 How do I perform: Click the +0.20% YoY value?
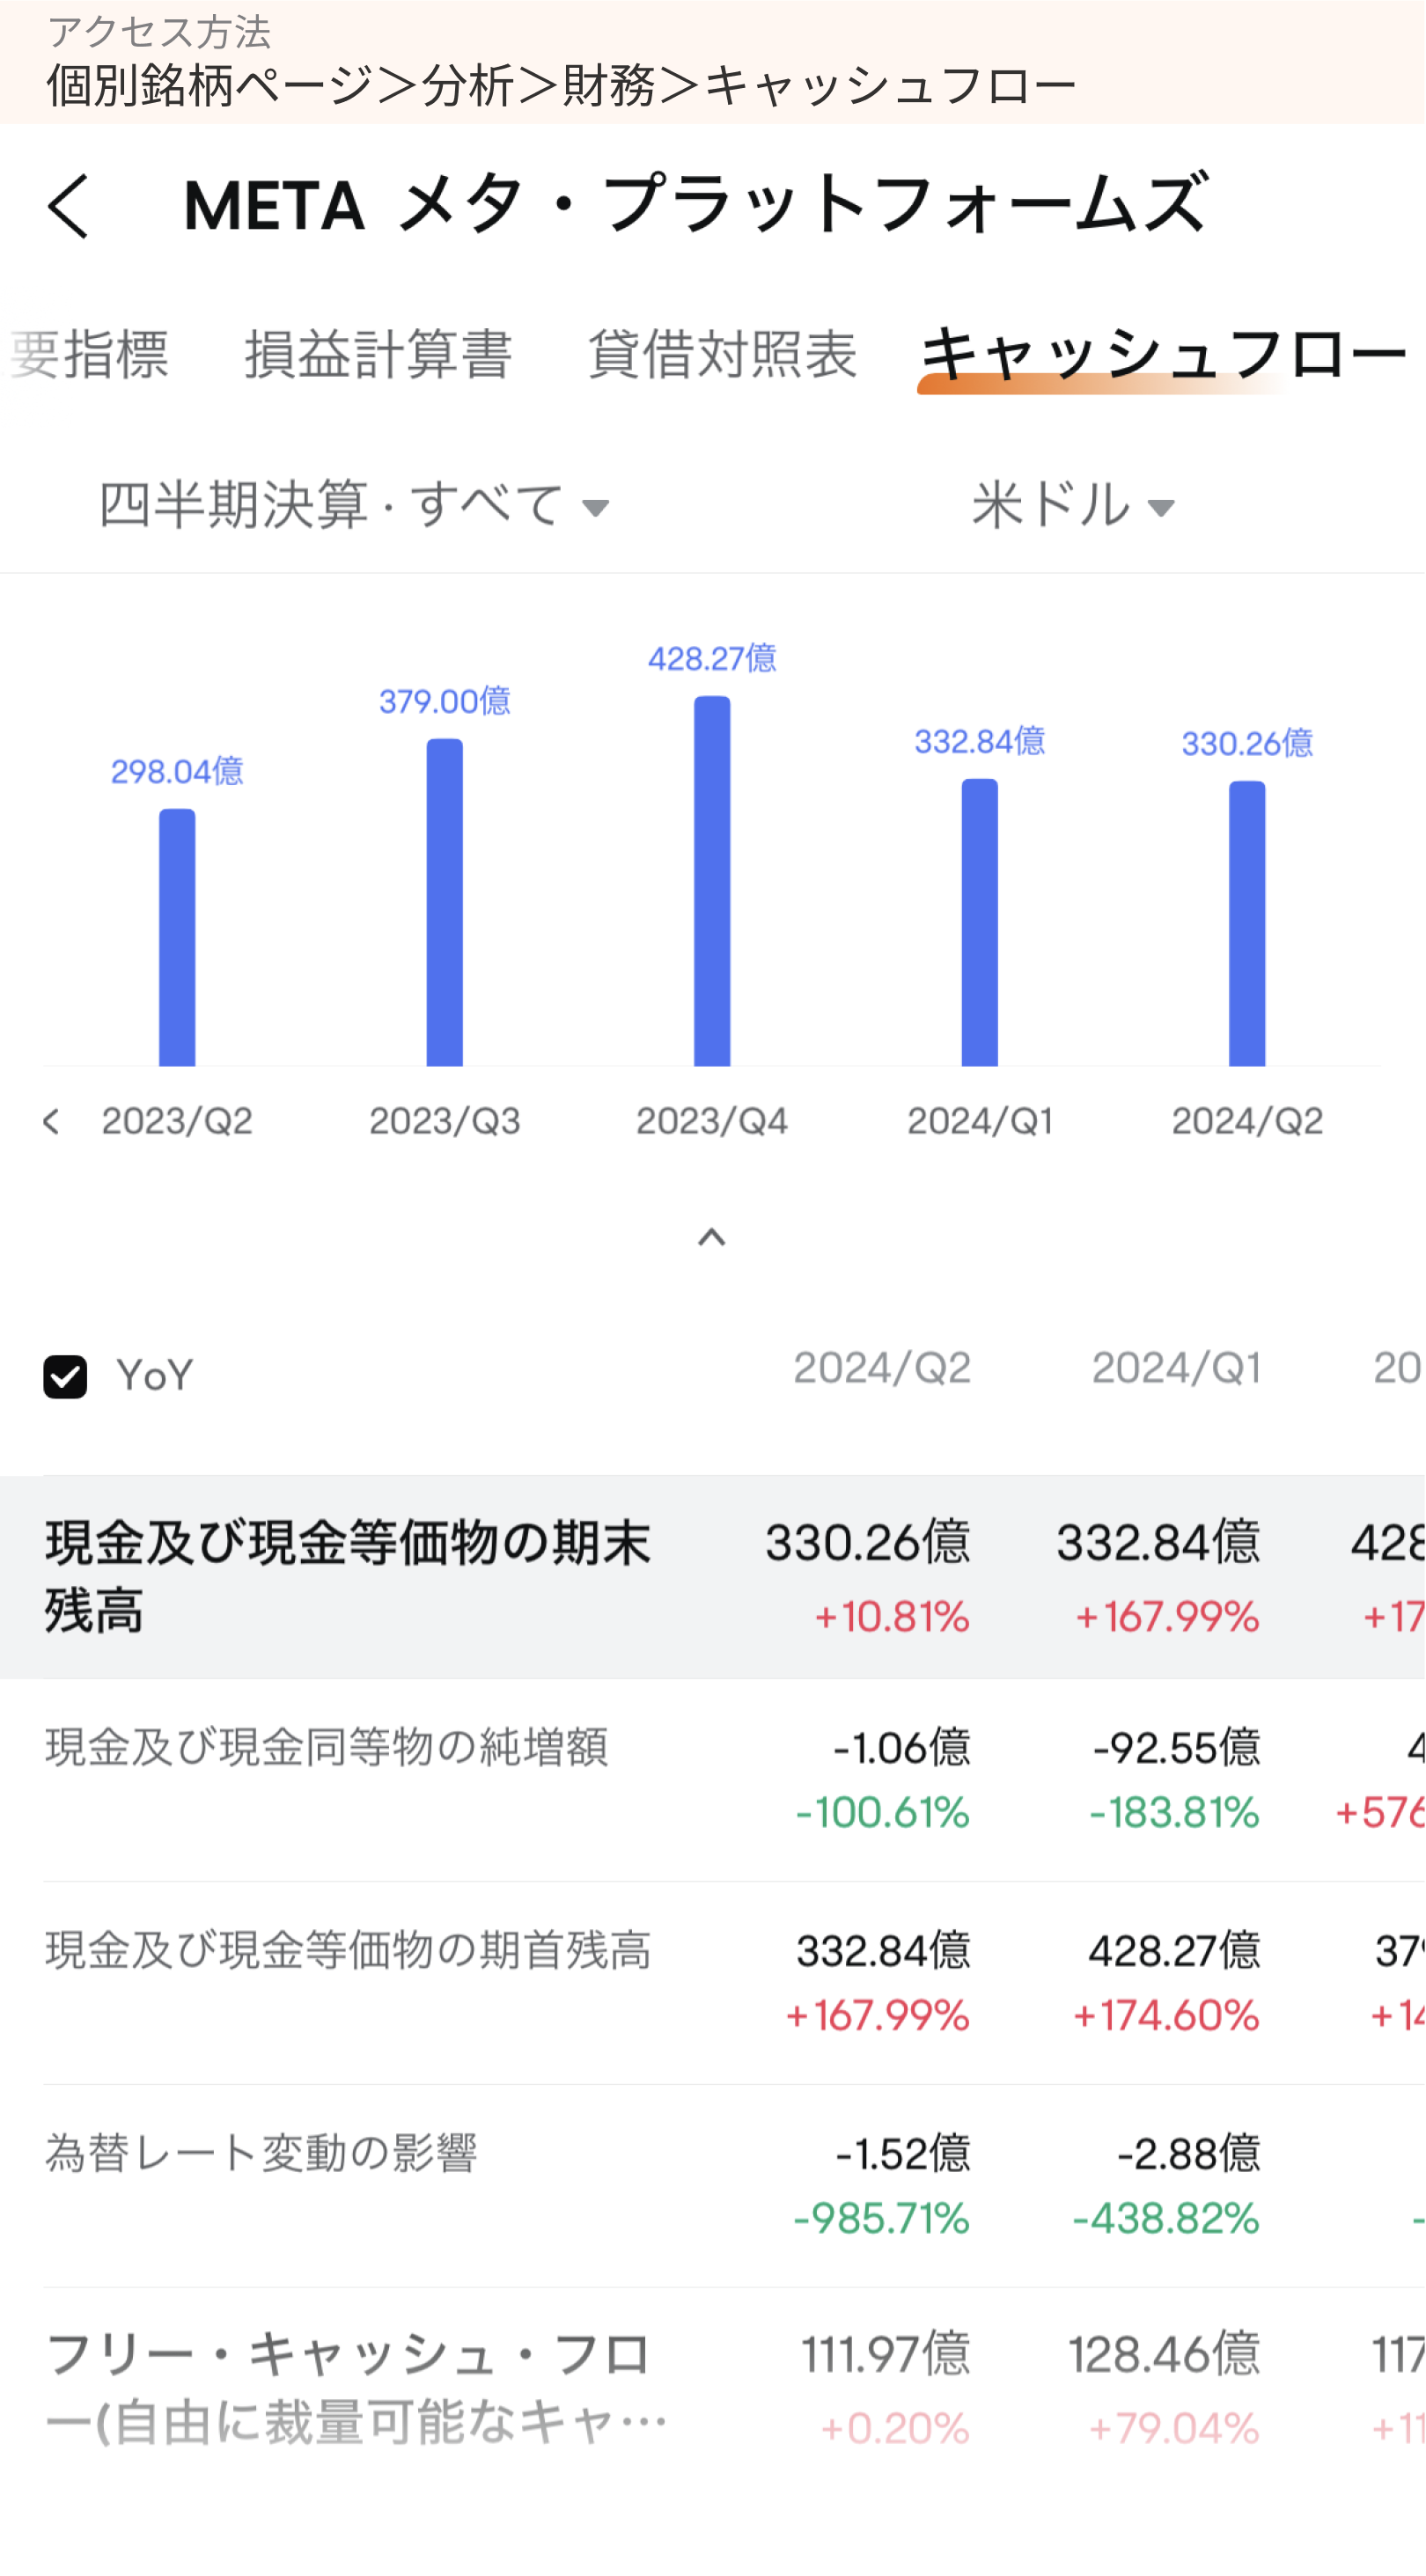pos(895,2430)
